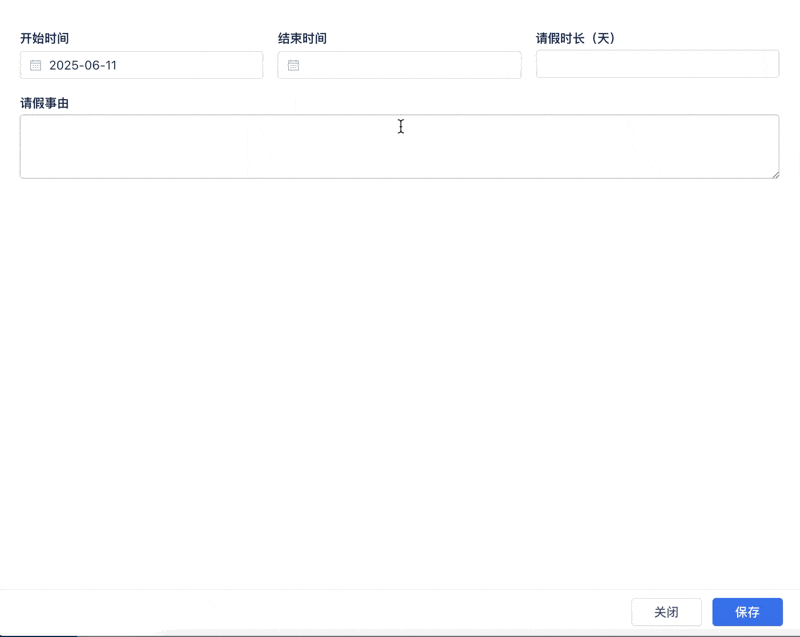Screen dimensions: 800x637
Task: Click the right end of 请假时长 input
Action: [765, 64]
